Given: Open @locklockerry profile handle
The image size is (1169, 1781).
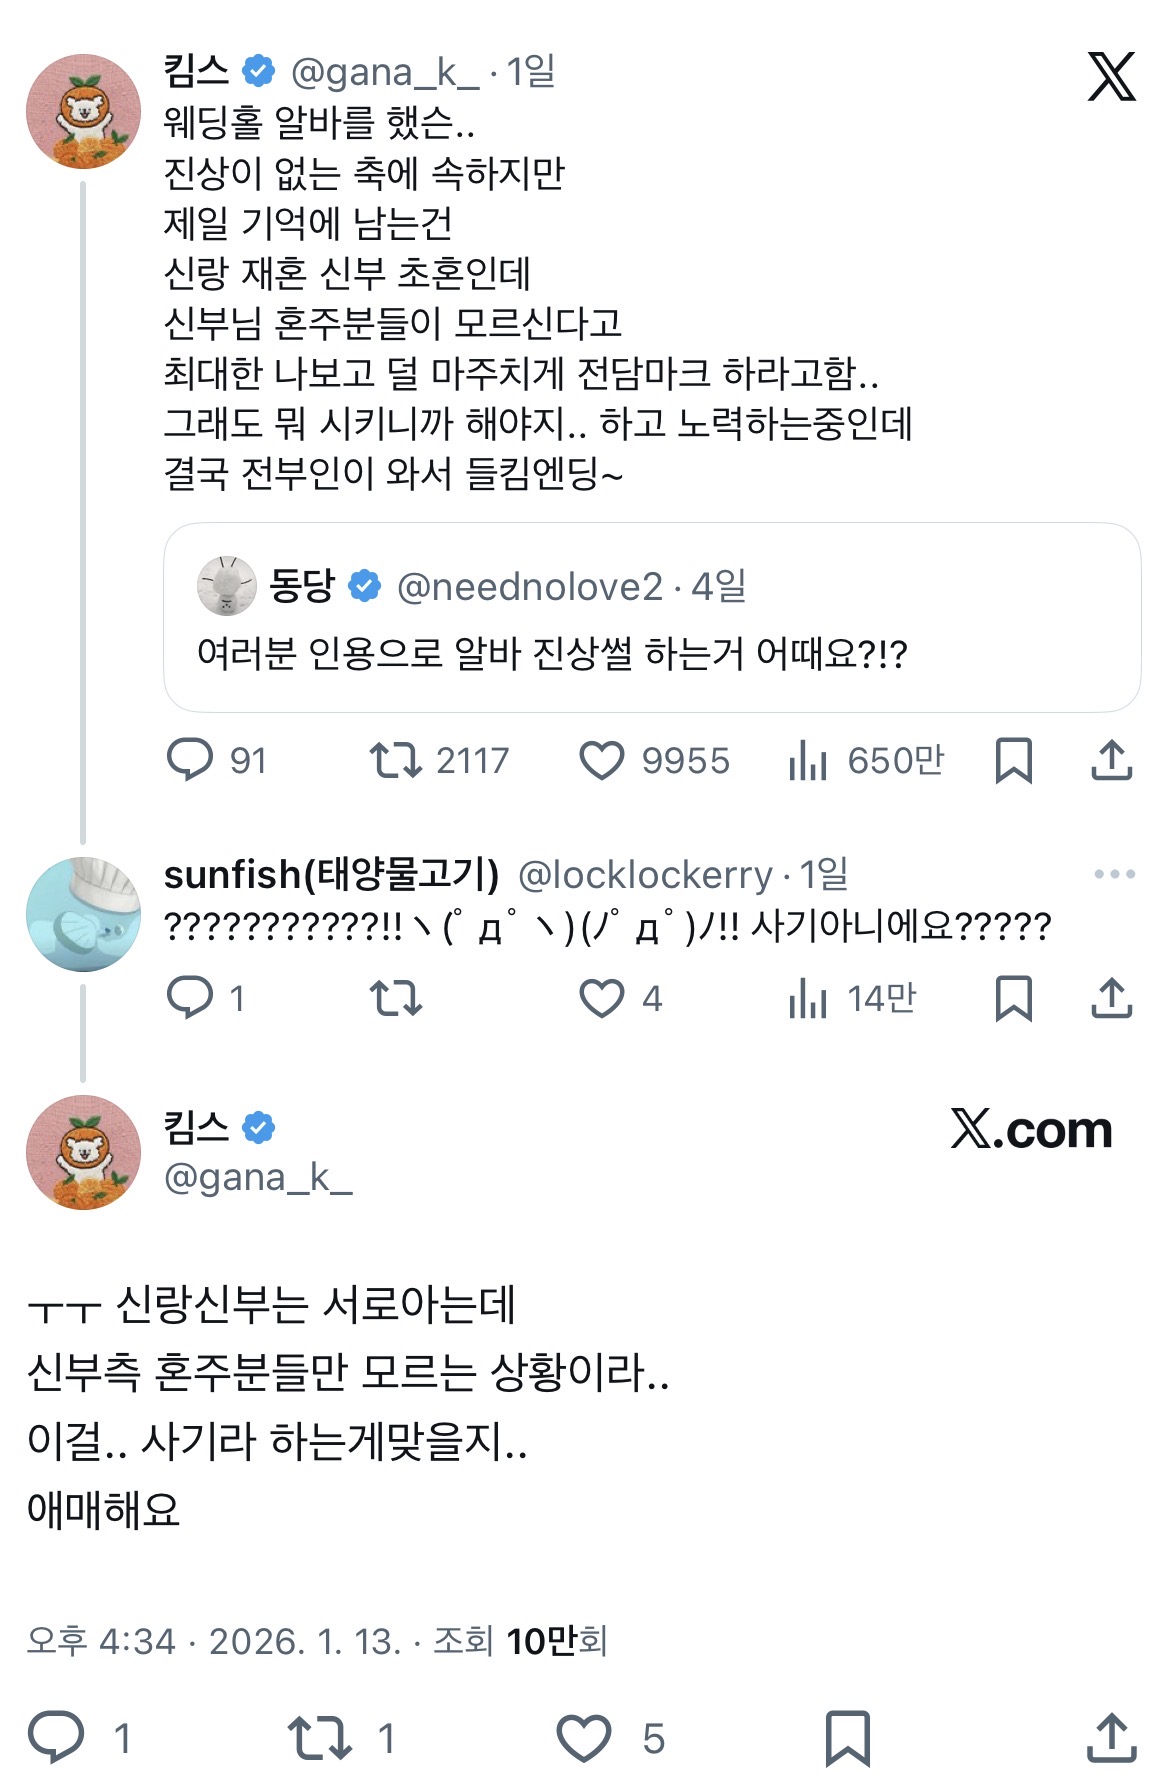Looking at the screenshot, I should coord(645,876).
